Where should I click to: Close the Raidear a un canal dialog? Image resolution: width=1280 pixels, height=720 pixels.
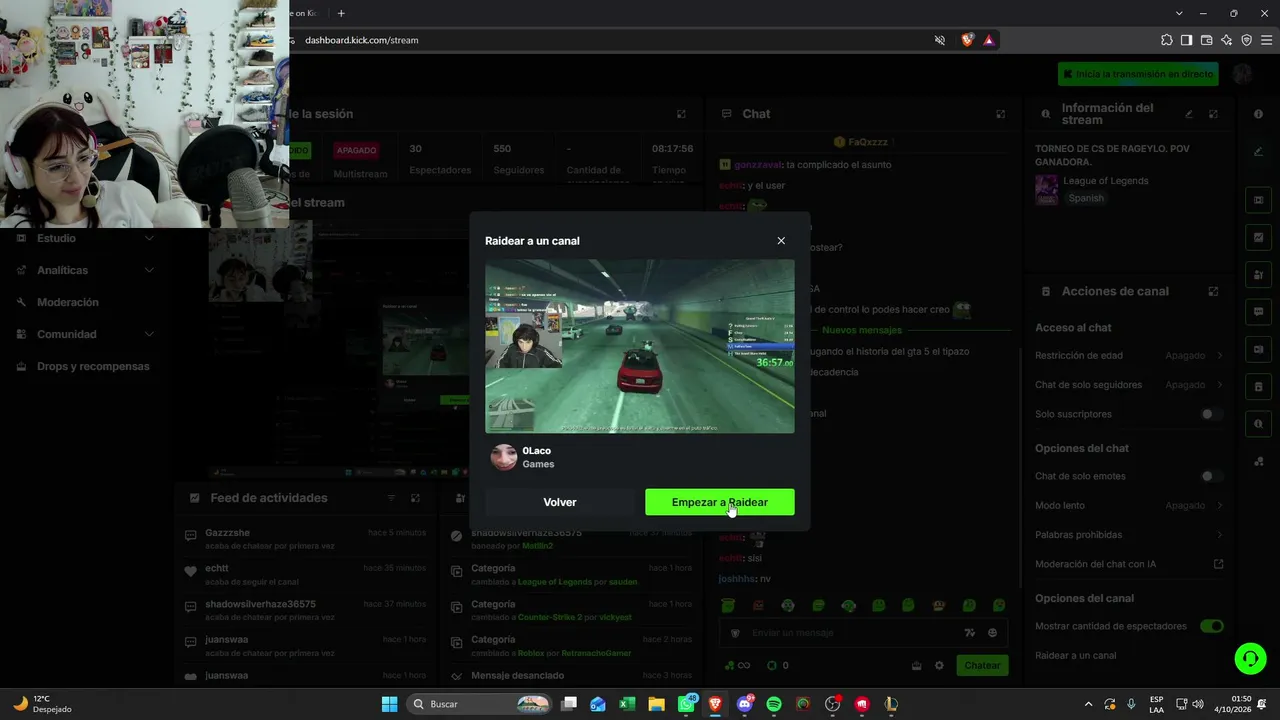(x=781, y=241)
